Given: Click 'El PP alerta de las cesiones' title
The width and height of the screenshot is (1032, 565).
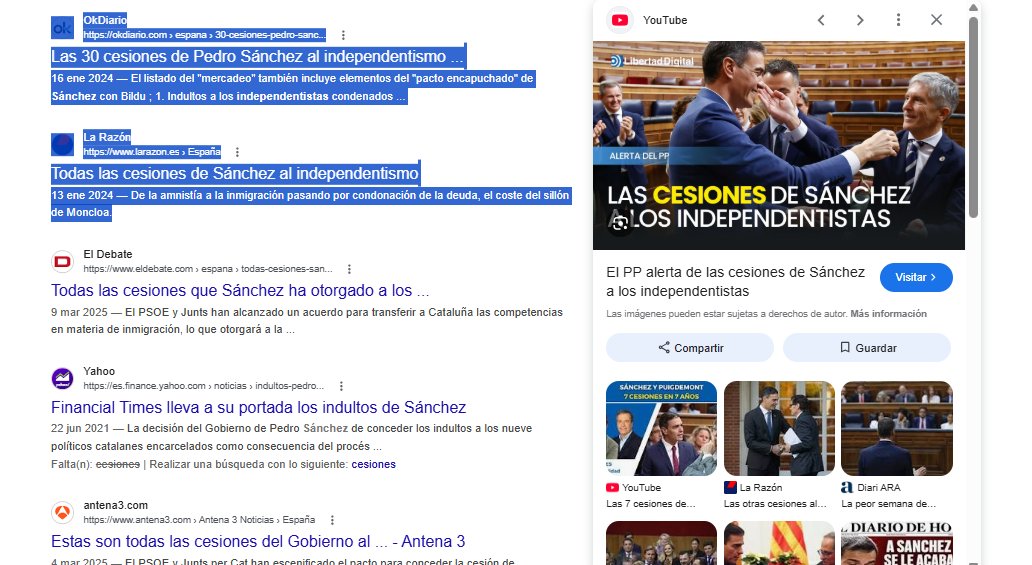Looking at the screenshot, I should (x=735, y=282).
